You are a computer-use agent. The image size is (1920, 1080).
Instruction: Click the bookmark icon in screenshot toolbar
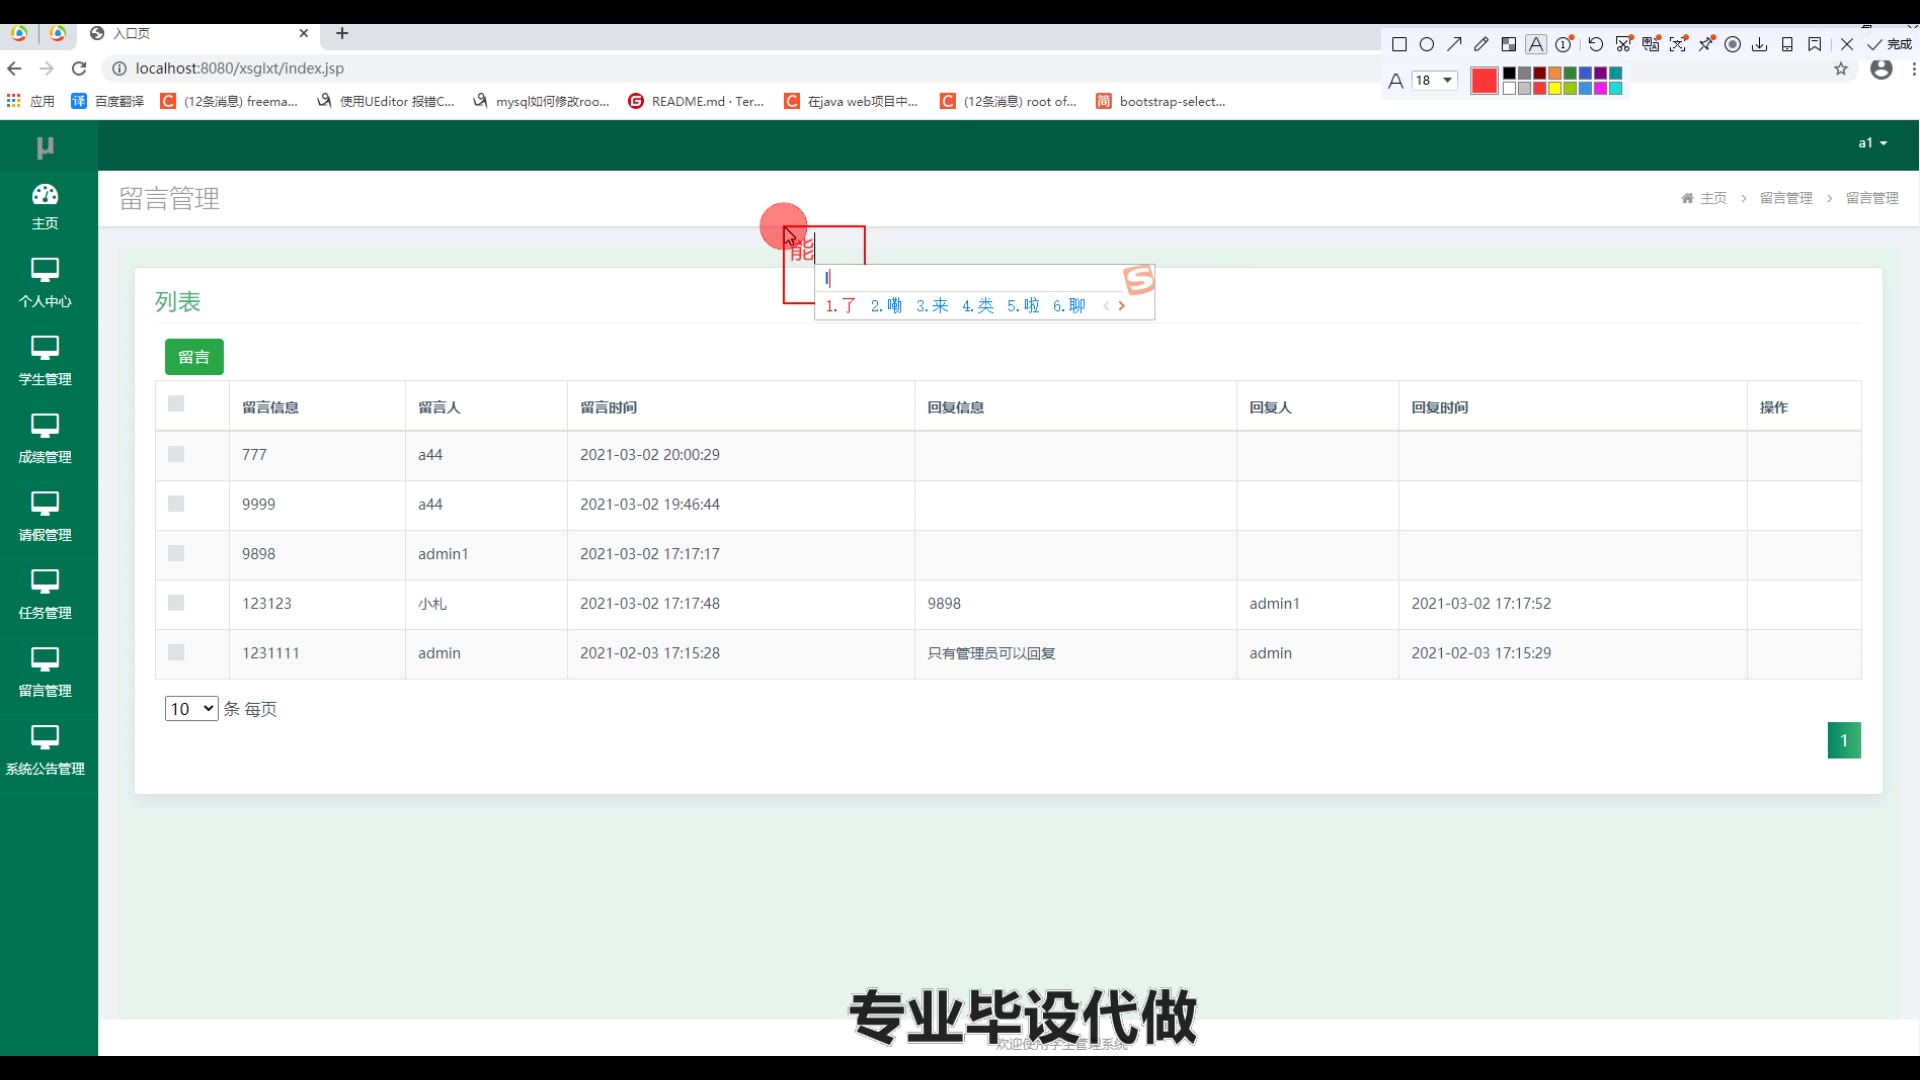pos(1814,44)
